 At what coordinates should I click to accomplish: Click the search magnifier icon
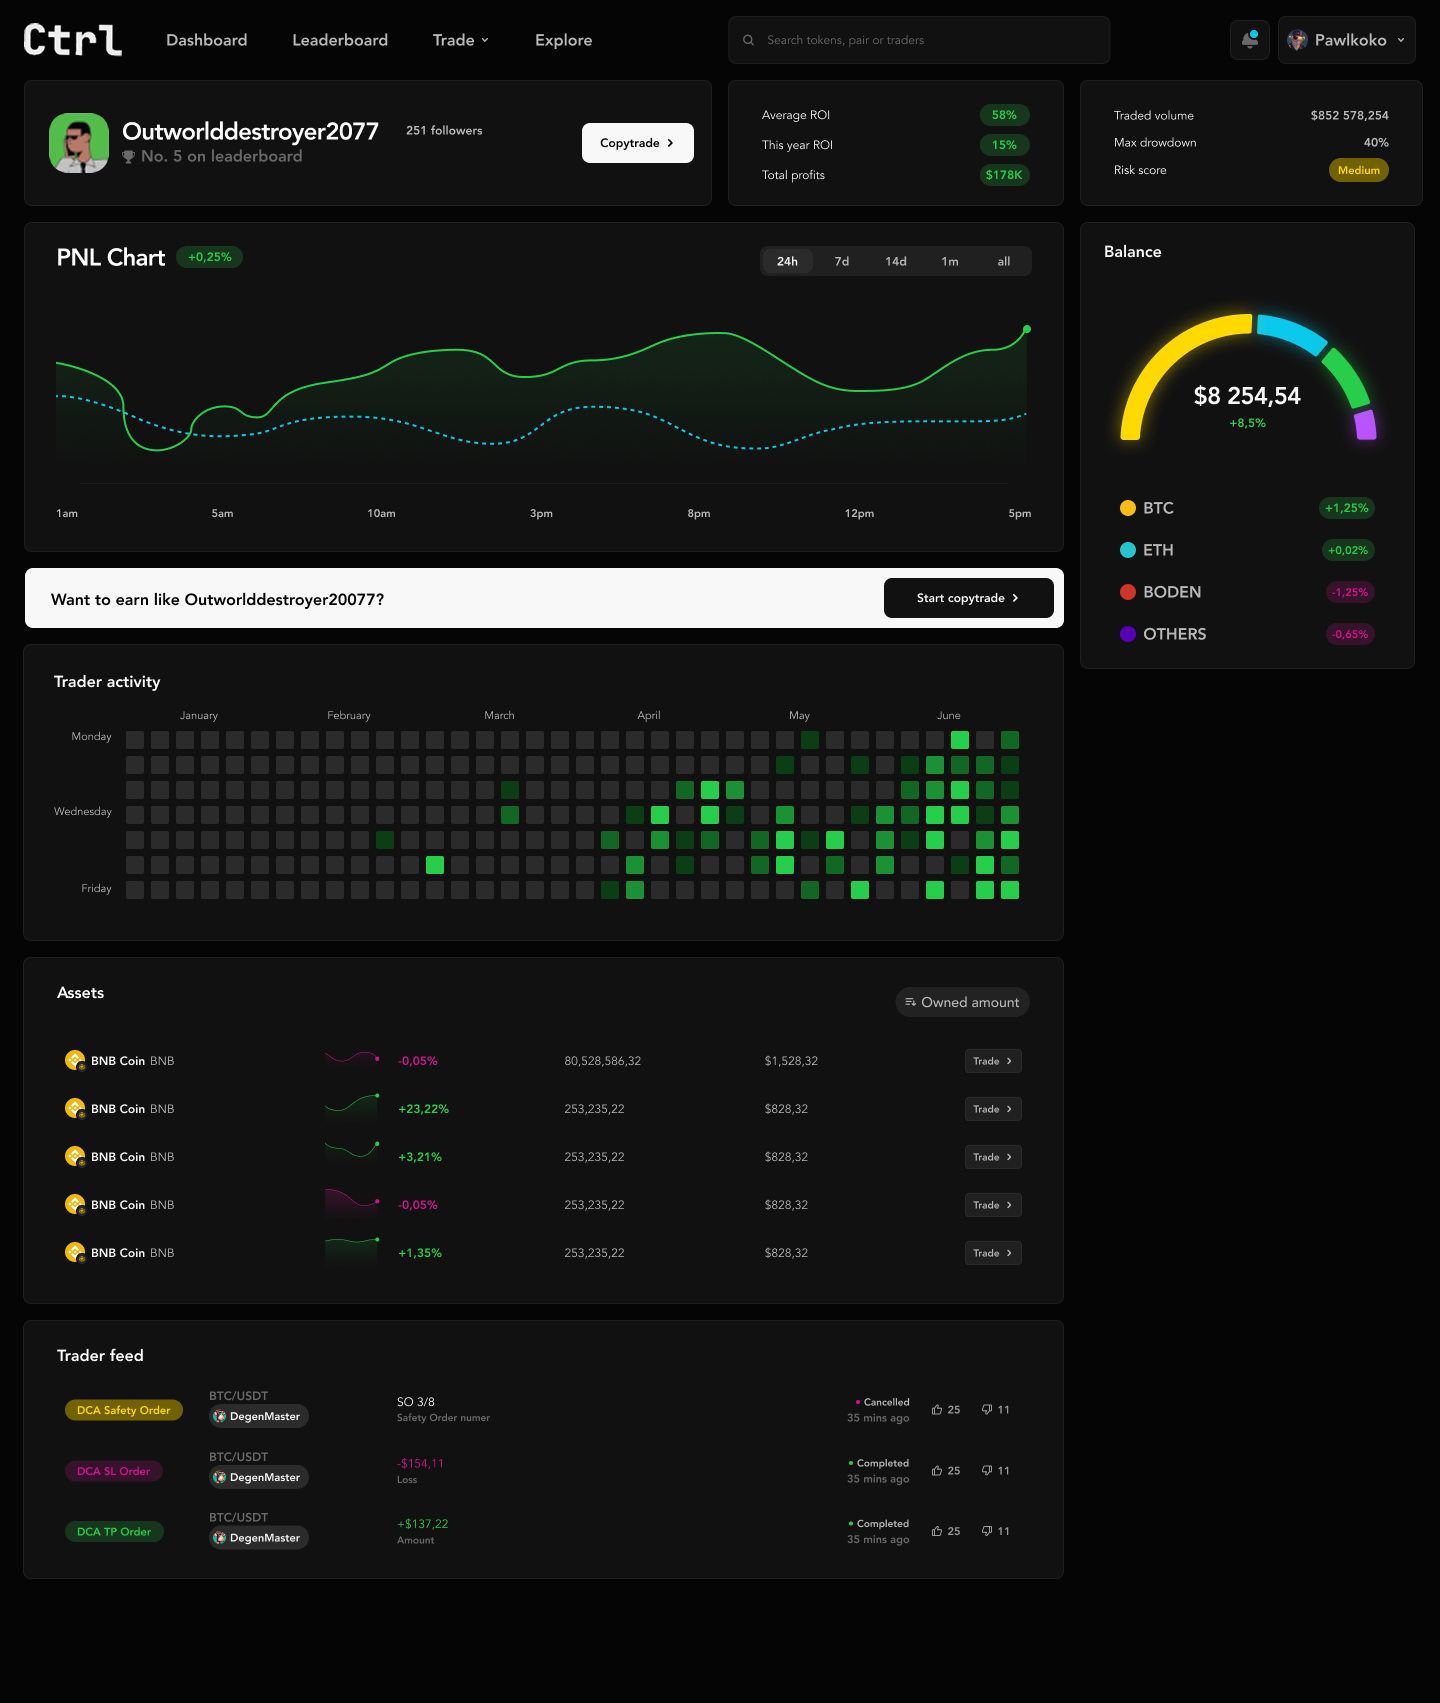click(748, 40)
